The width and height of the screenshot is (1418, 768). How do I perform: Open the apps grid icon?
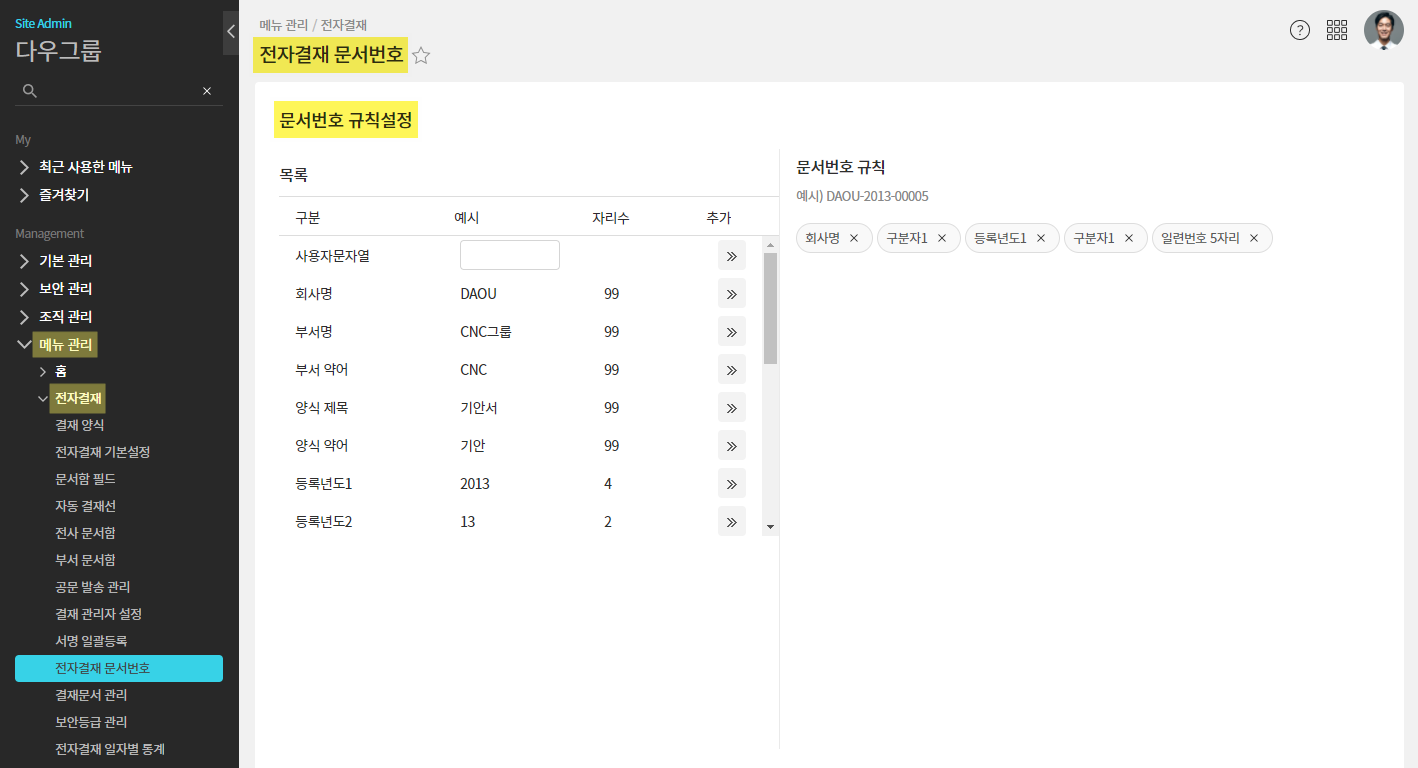(1337, 30)
